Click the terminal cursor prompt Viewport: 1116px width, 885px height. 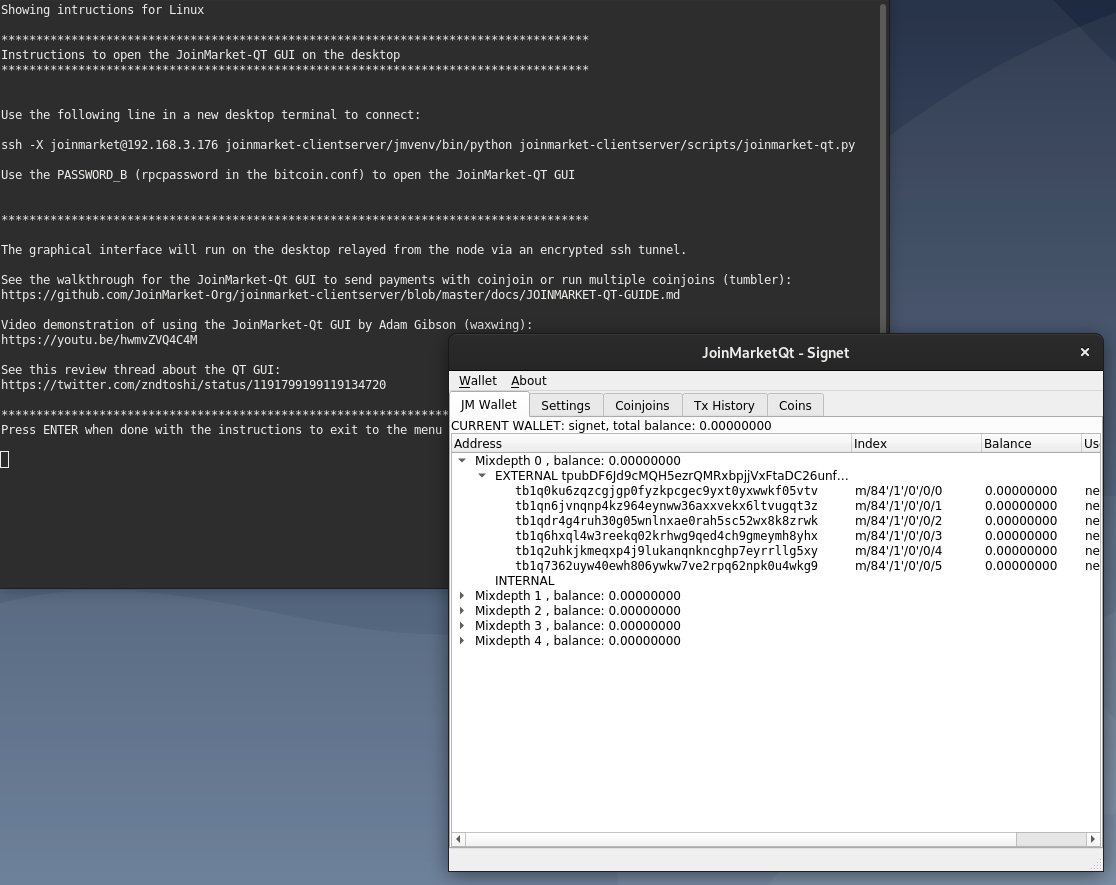(5, 459)
